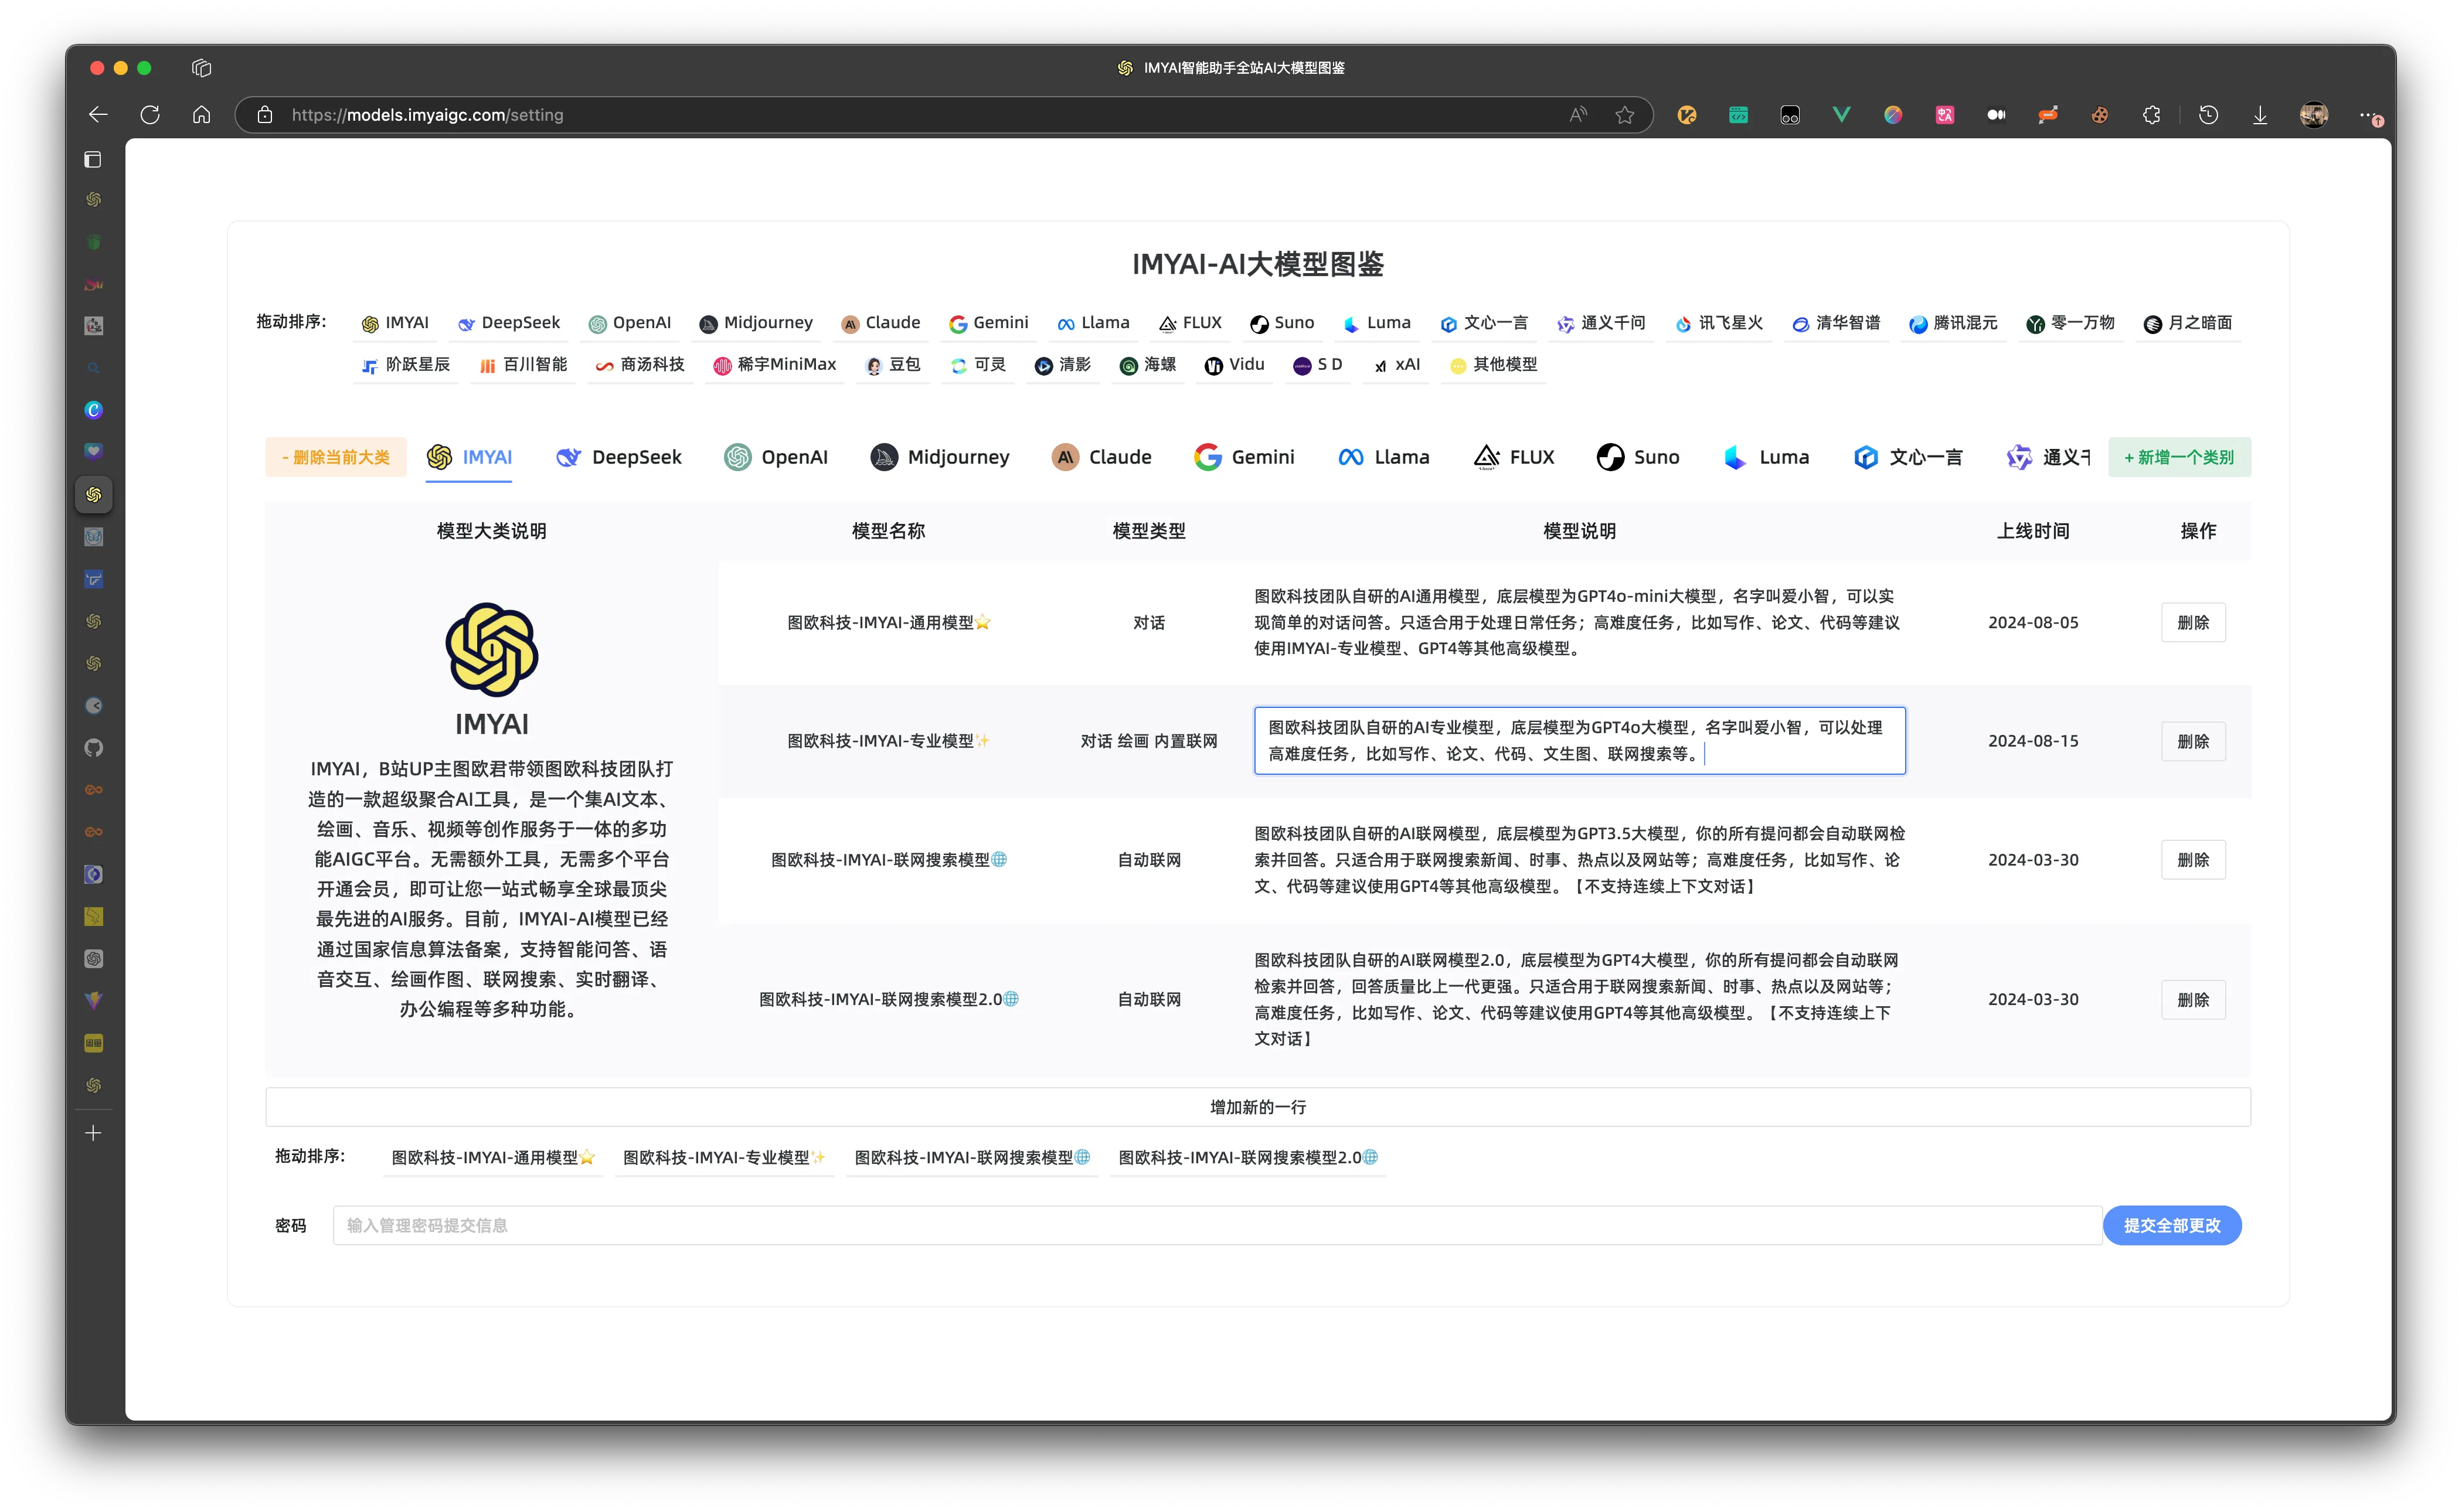Switch to the Luma category tab

pos(1767,457)
